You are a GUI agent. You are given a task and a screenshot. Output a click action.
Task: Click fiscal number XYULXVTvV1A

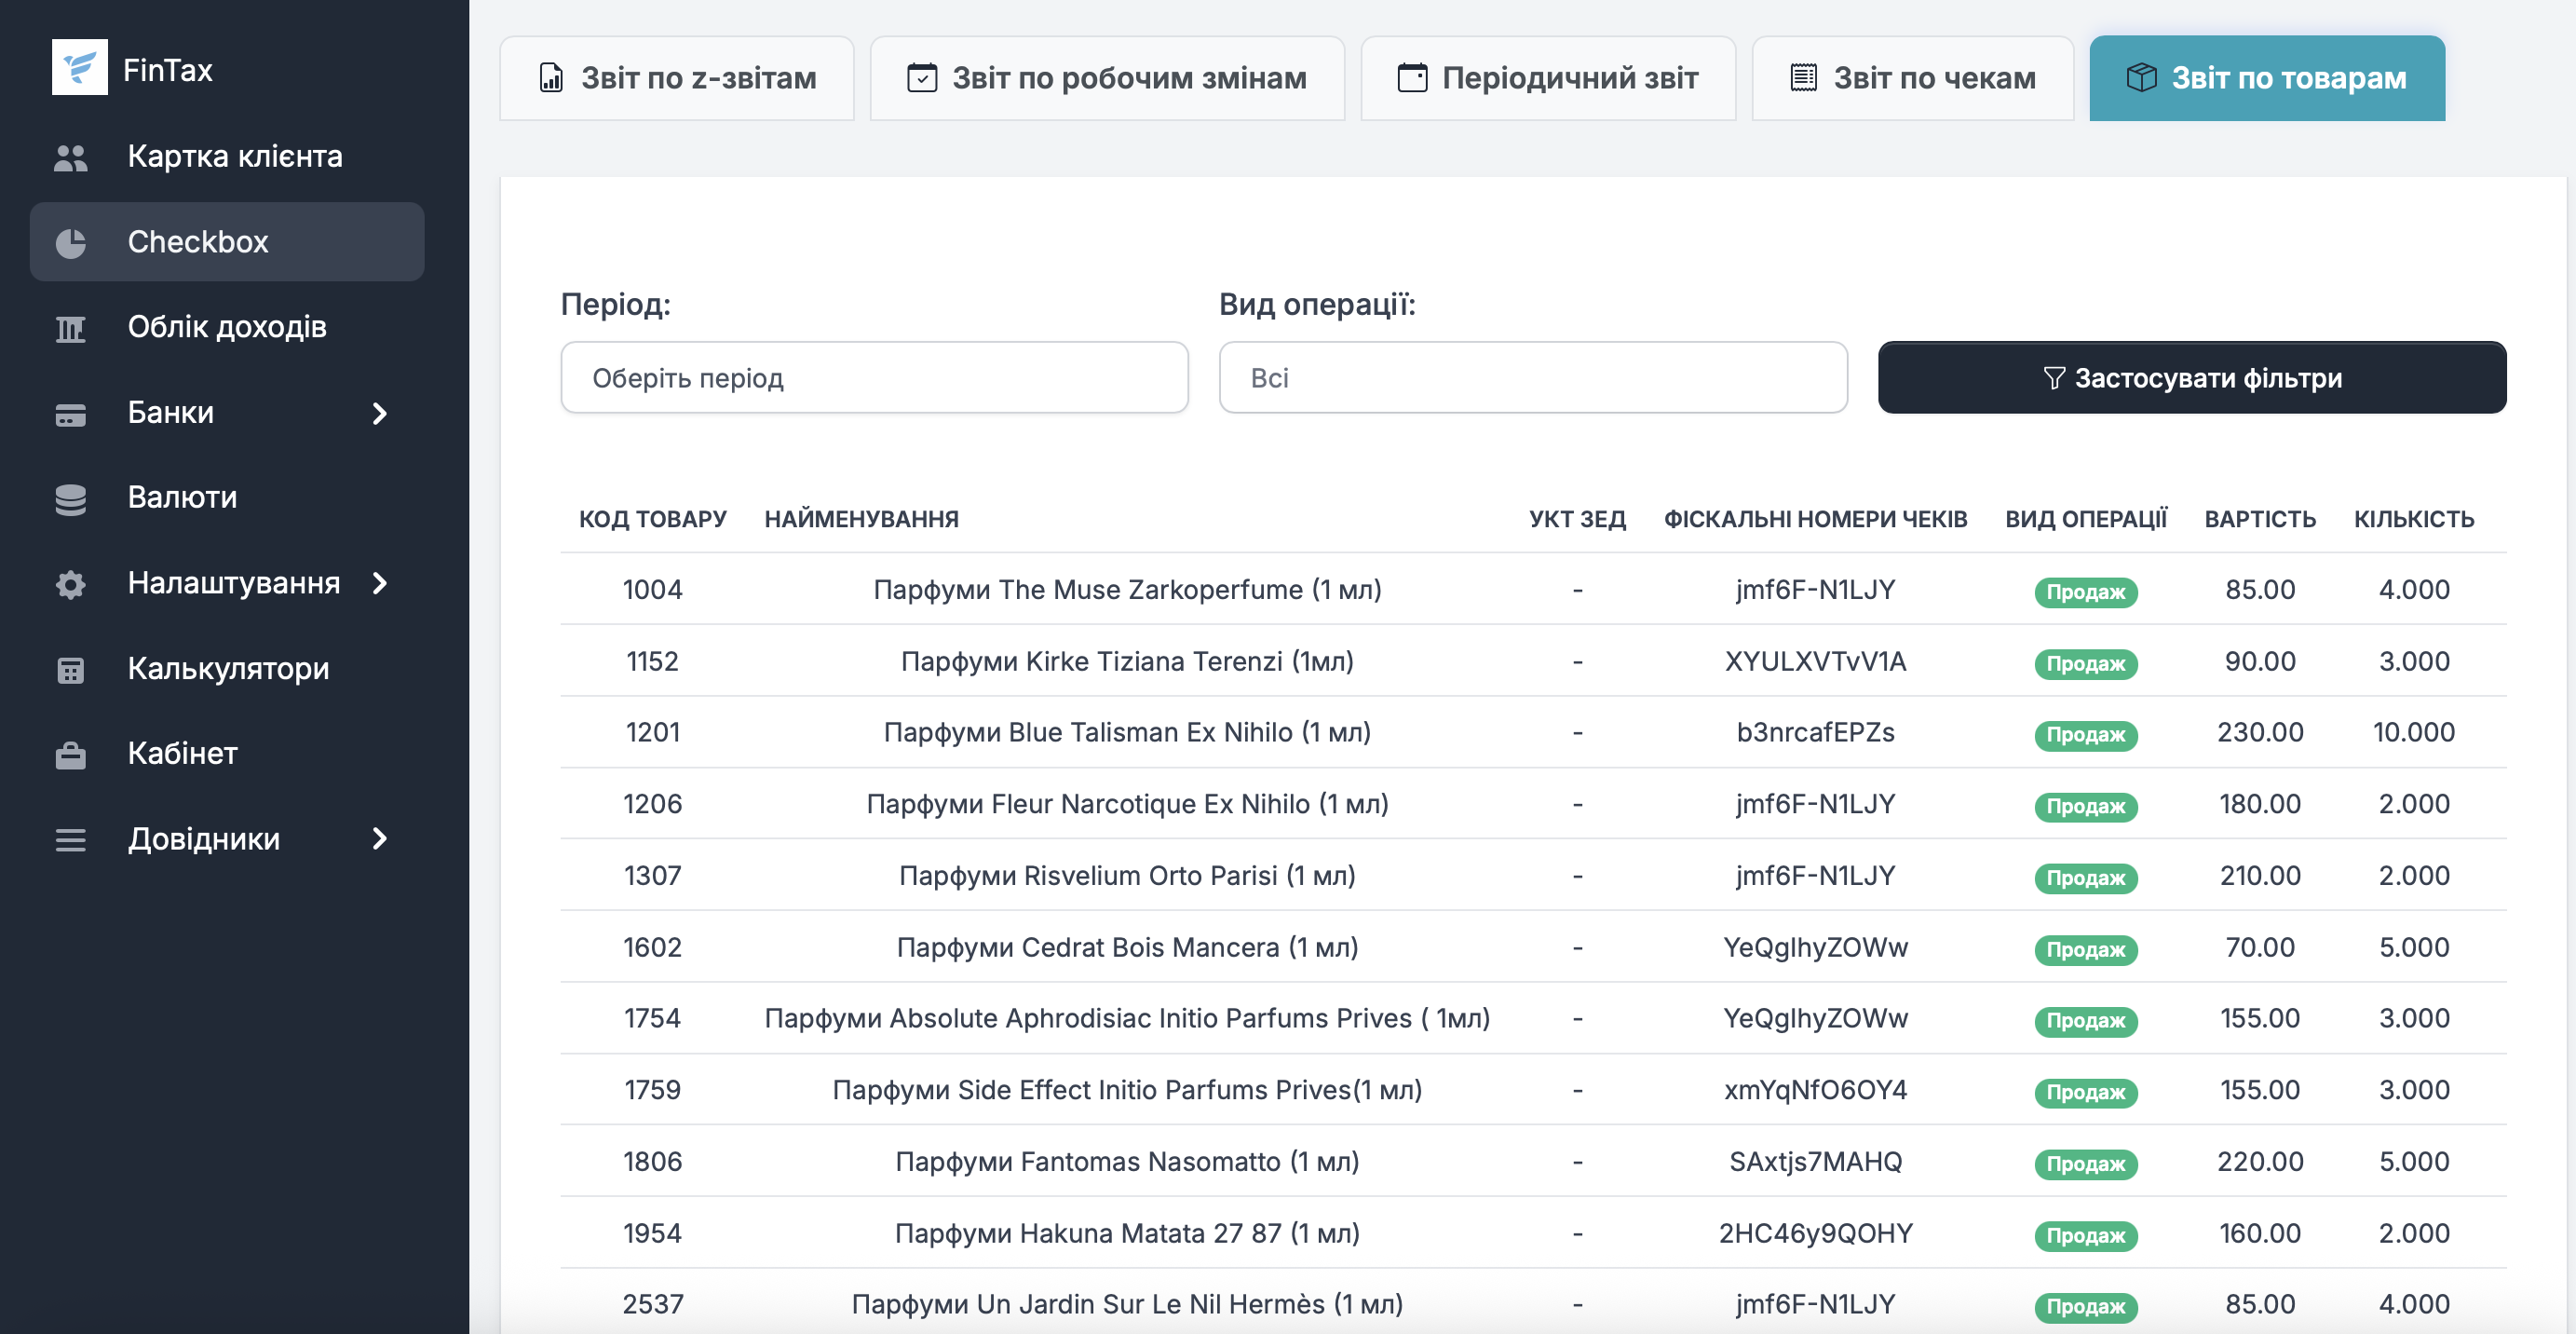(1814, 661)
